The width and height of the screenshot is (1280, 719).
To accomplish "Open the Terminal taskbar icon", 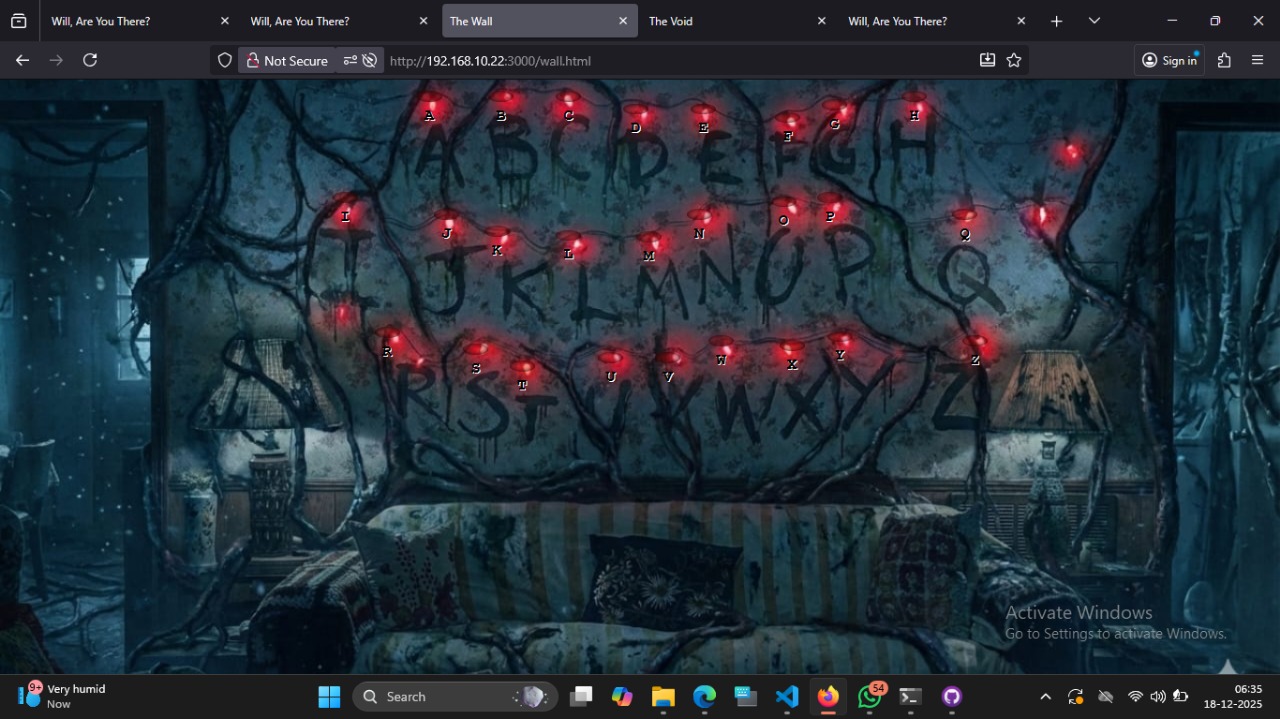I will tap(910, 696).
